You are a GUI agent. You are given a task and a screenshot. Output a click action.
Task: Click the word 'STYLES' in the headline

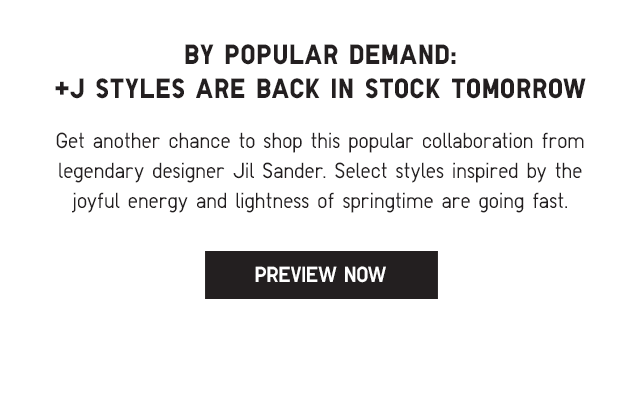(140, 89)
